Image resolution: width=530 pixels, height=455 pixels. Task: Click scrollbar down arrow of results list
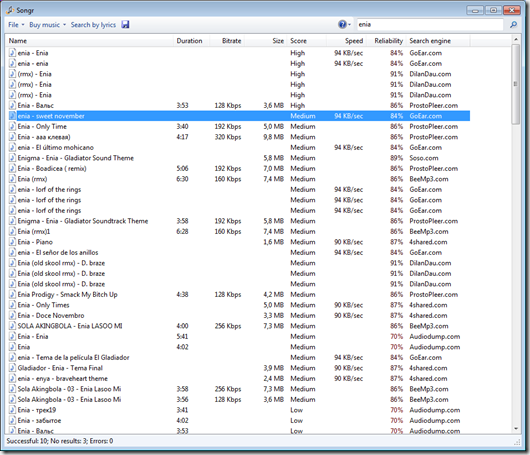[515, 429]
